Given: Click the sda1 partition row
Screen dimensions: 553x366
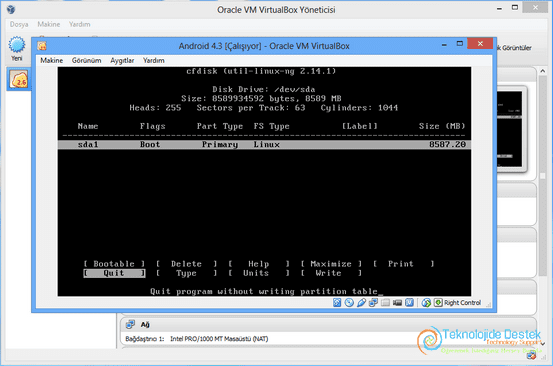Looking at the screenshot, I should [264, 145].
